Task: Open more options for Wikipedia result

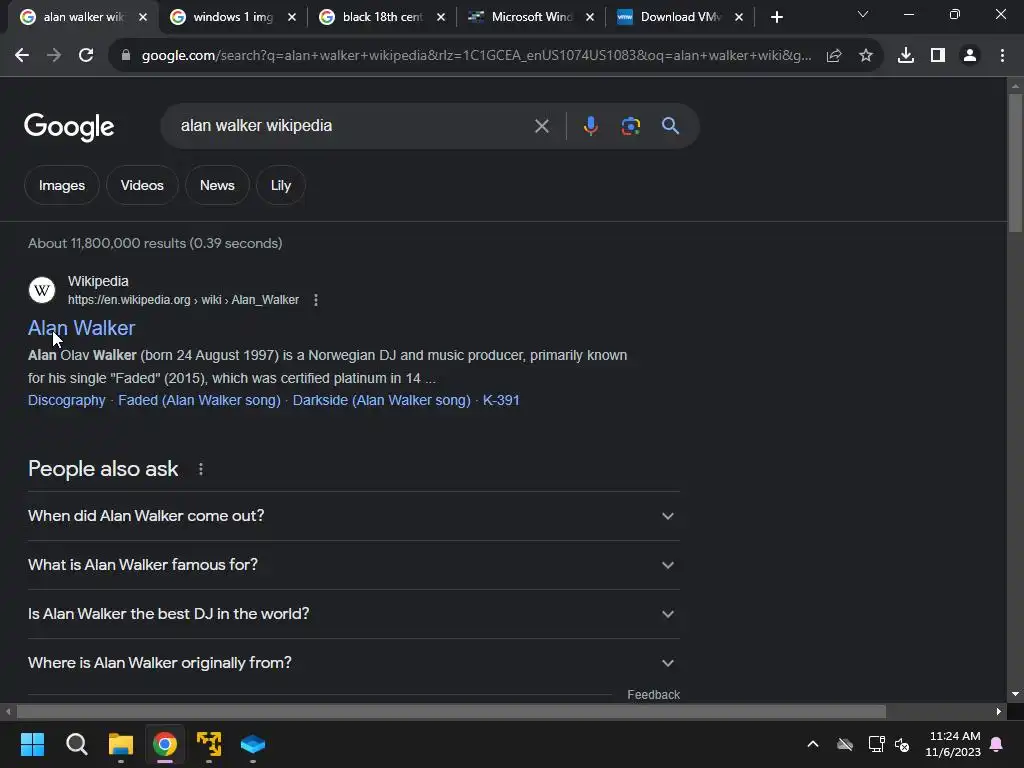Action: click(x=316, y=300)
